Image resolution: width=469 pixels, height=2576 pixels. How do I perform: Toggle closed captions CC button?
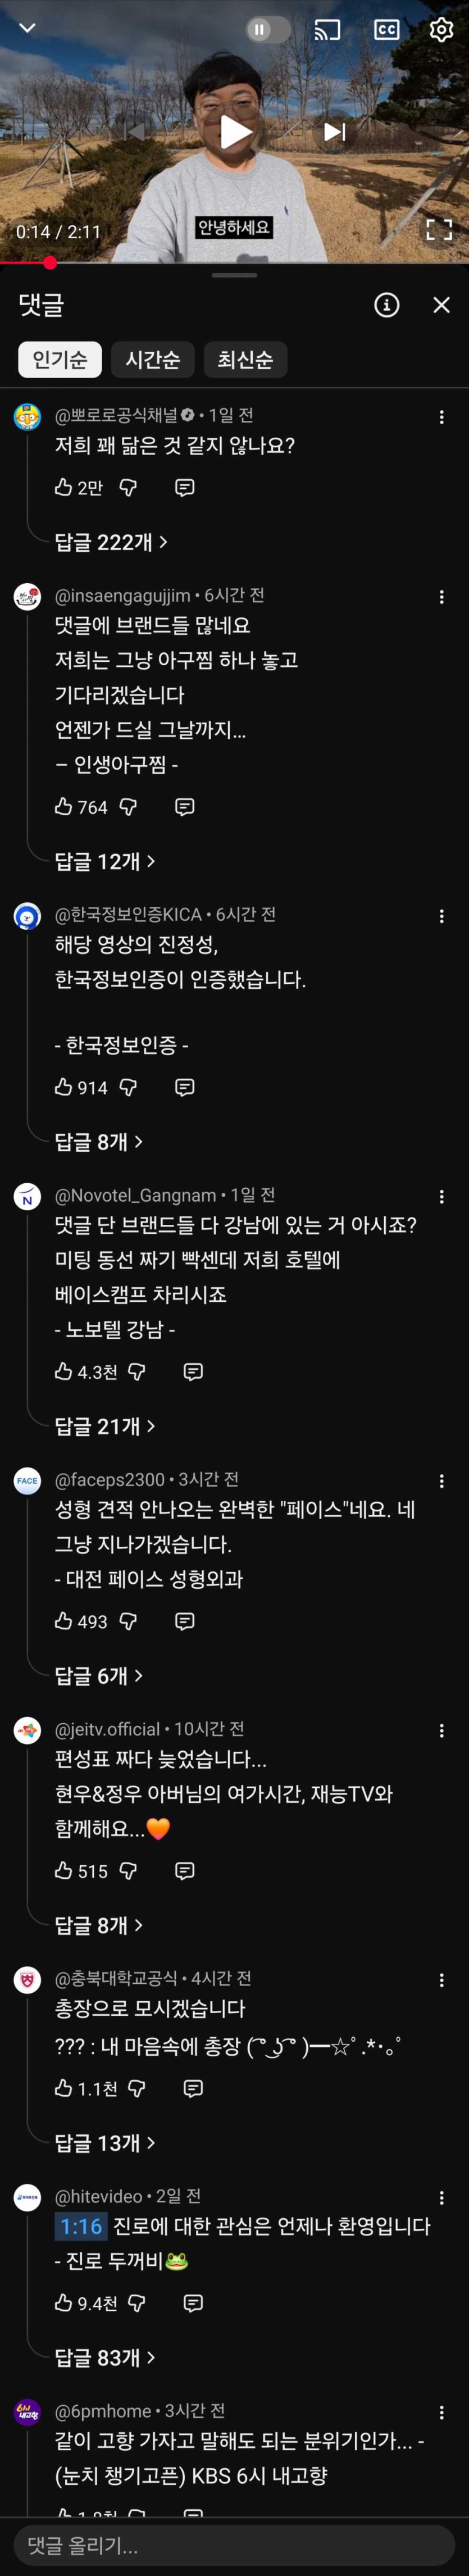click(x=386, y=30)
